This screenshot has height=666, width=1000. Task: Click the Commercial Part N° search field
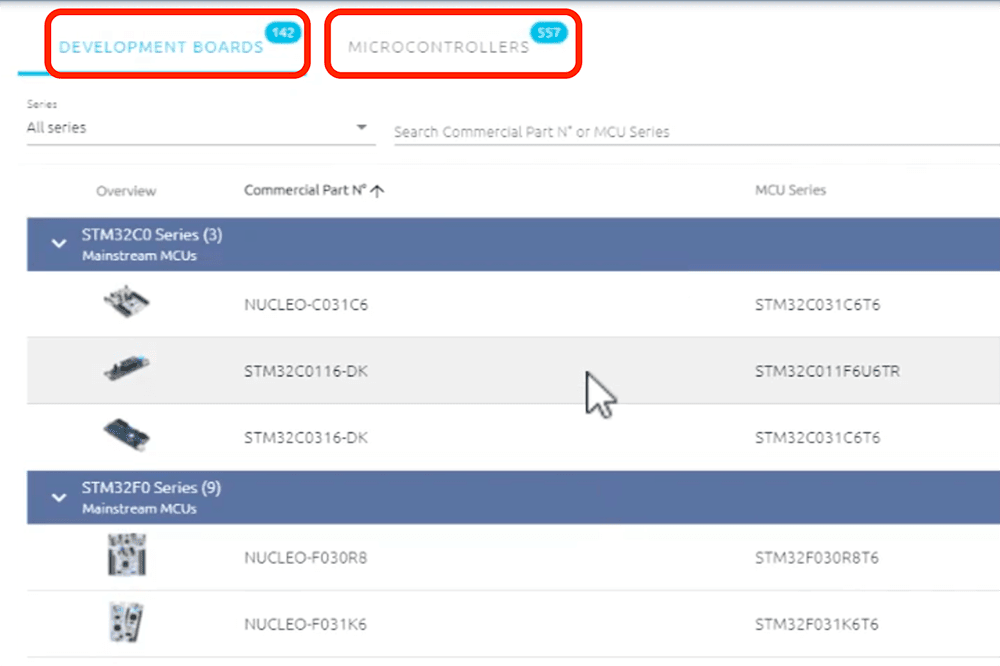[696, 132]
